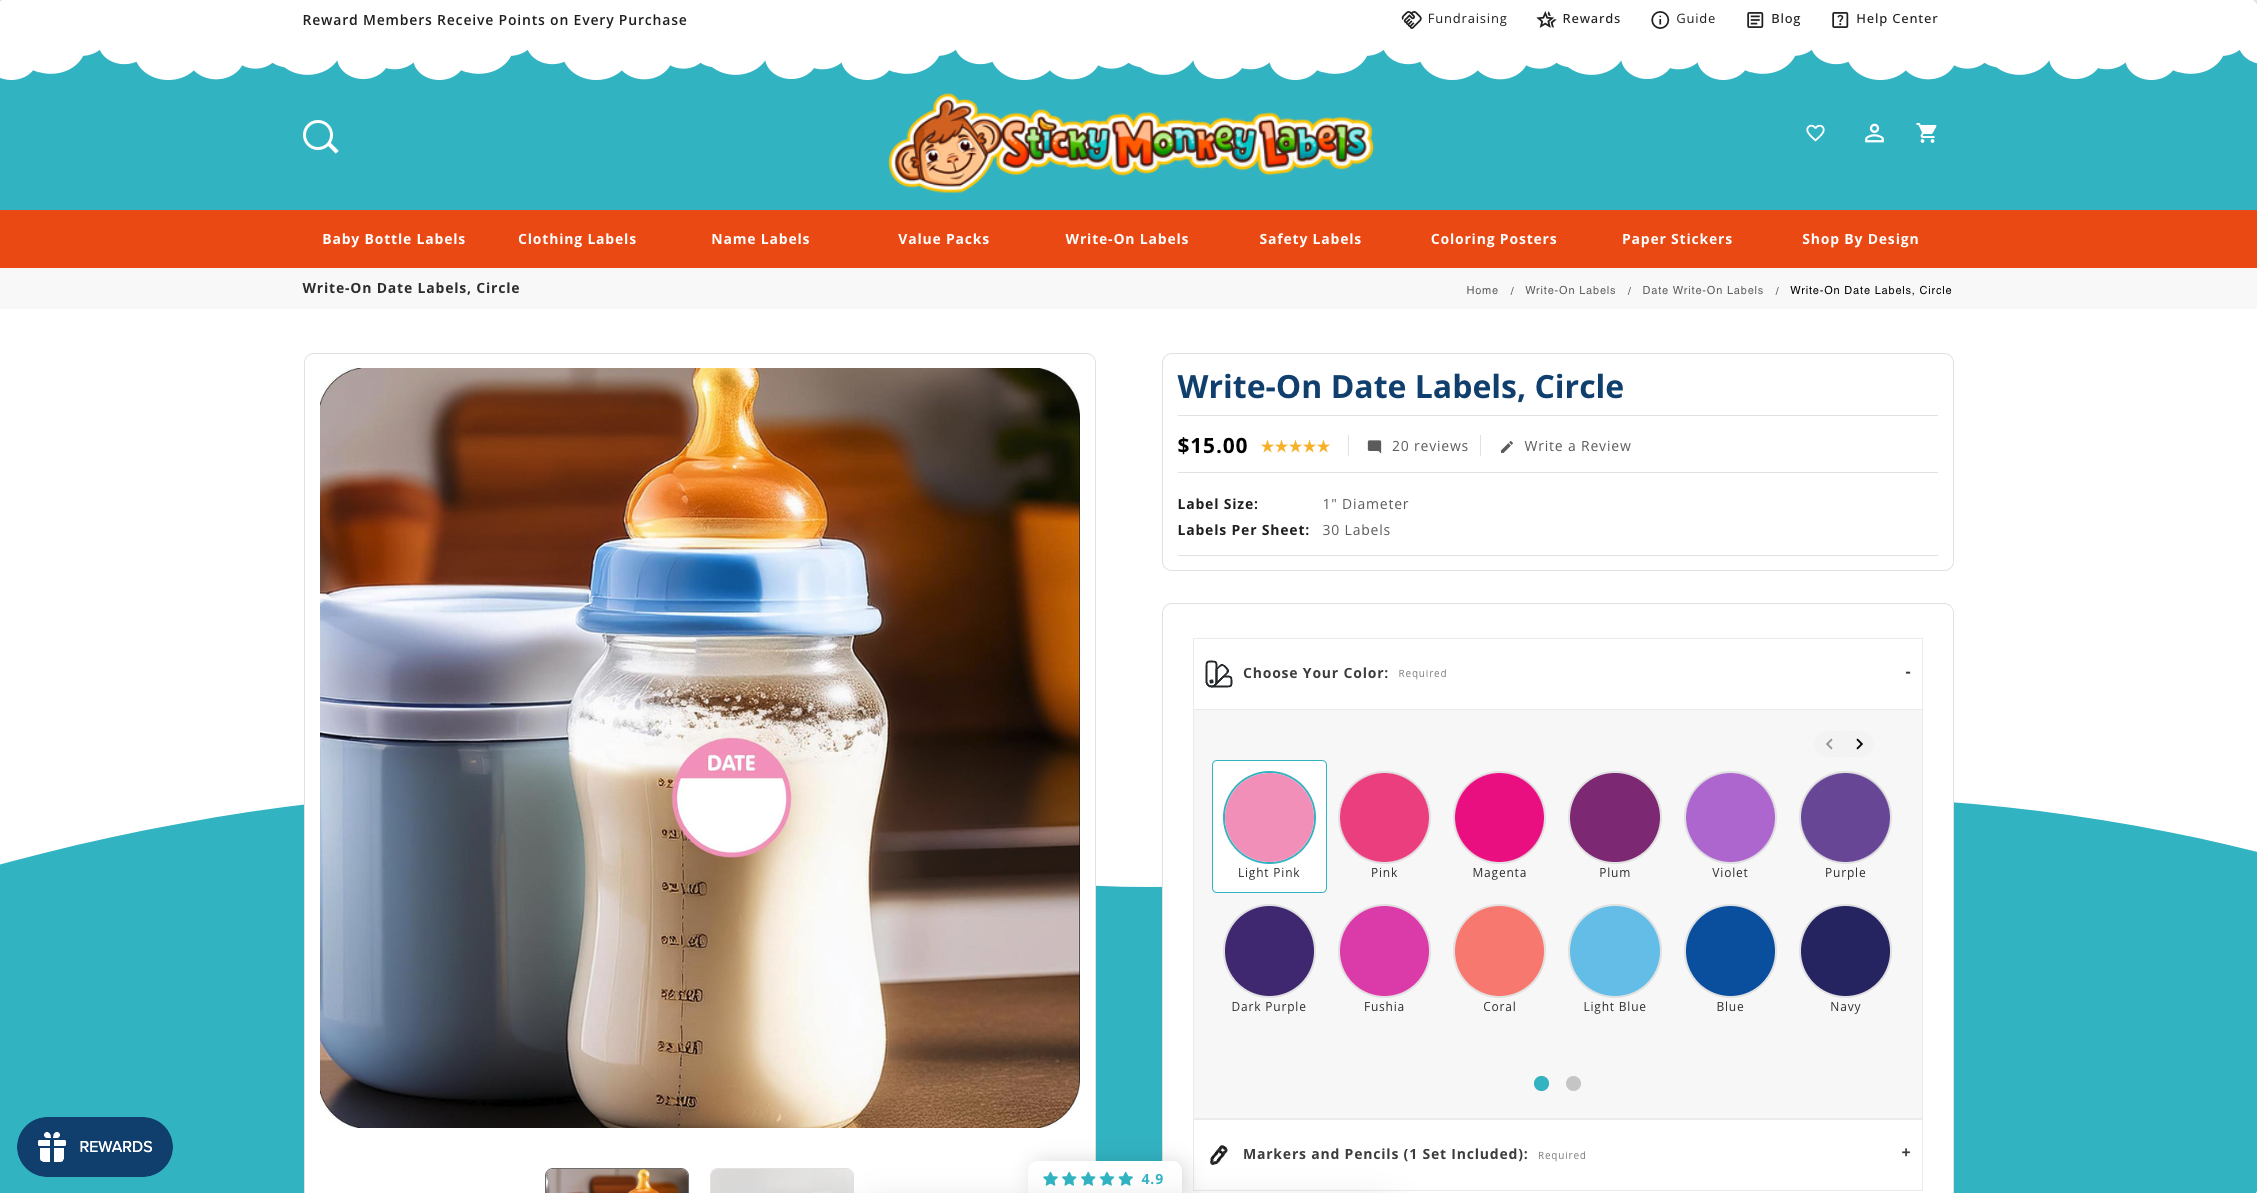Open the shopping cart icon
Viewport: 2257px width, 1193px height.
pyautogui.click(x=1927, y=133)
